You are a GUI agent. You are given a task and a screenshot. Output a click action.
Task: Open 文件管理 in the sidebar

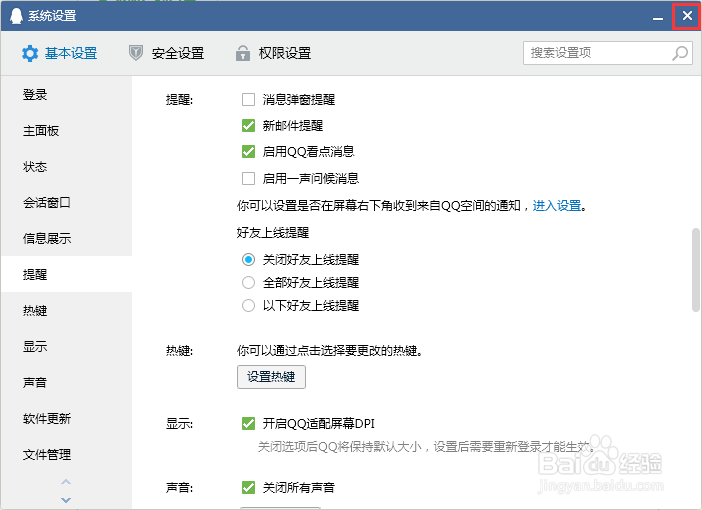[x=66, y=454]
